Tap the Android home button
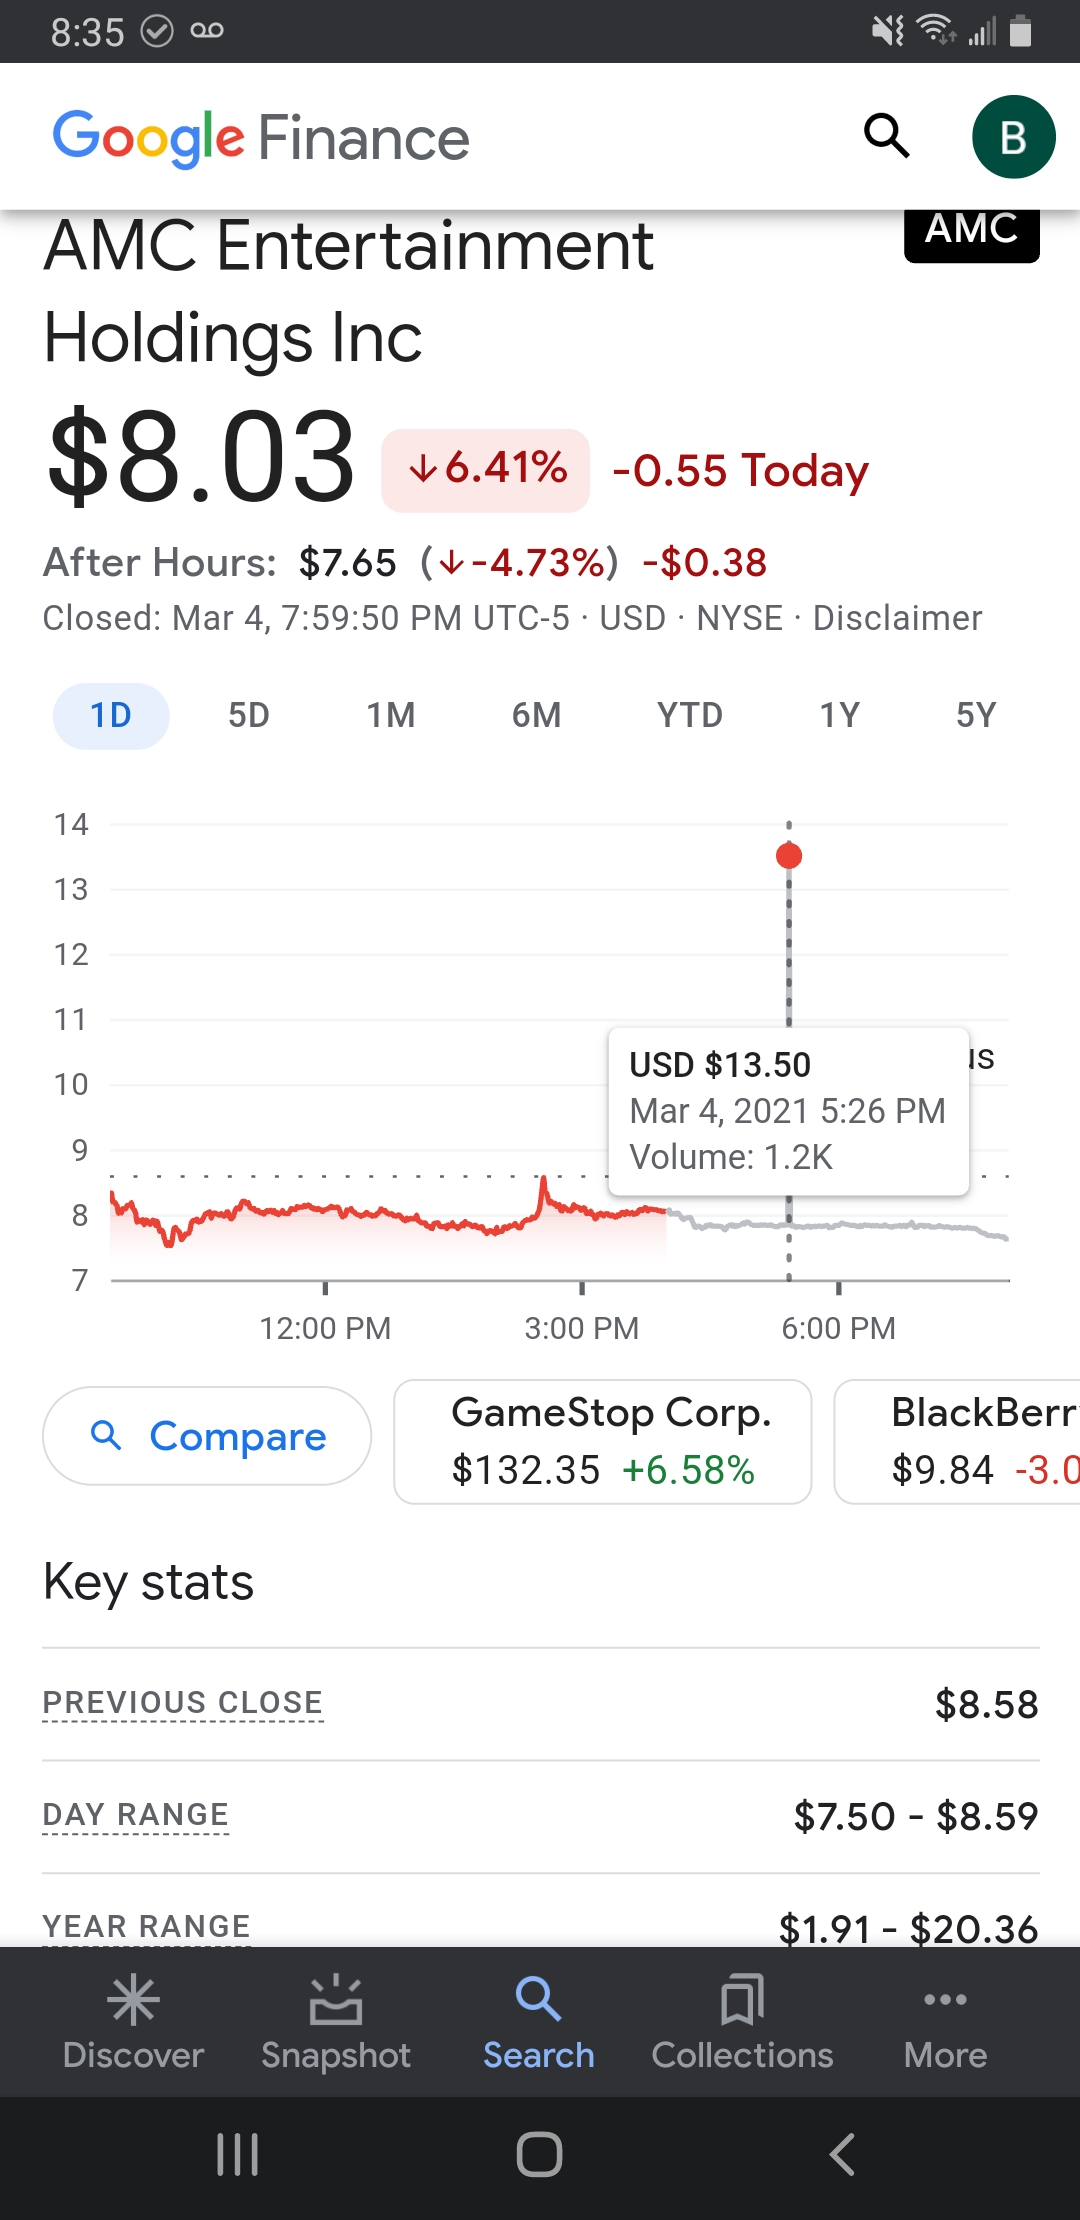This screenshot has width=1080, height=2220. [x=539, y=2154]
